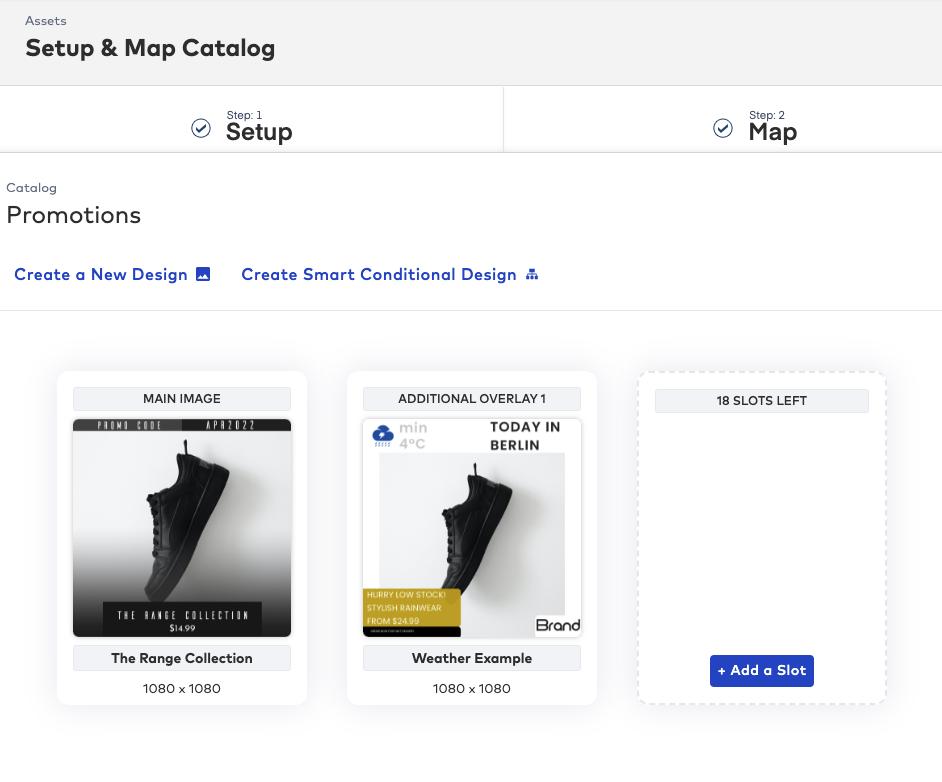Click the image icon beside Create a New Design
Viewport: 942px width, 782px height.
click(202, 274)
